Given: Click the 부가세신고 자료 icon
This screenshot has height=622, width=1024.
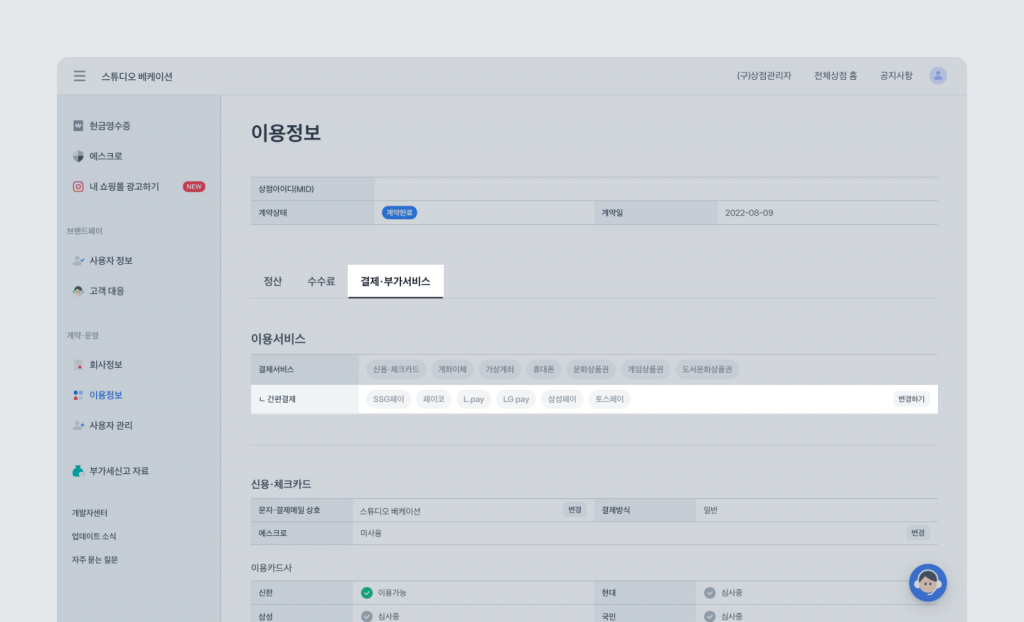Looking at the screenshot, I should (78, 471).
